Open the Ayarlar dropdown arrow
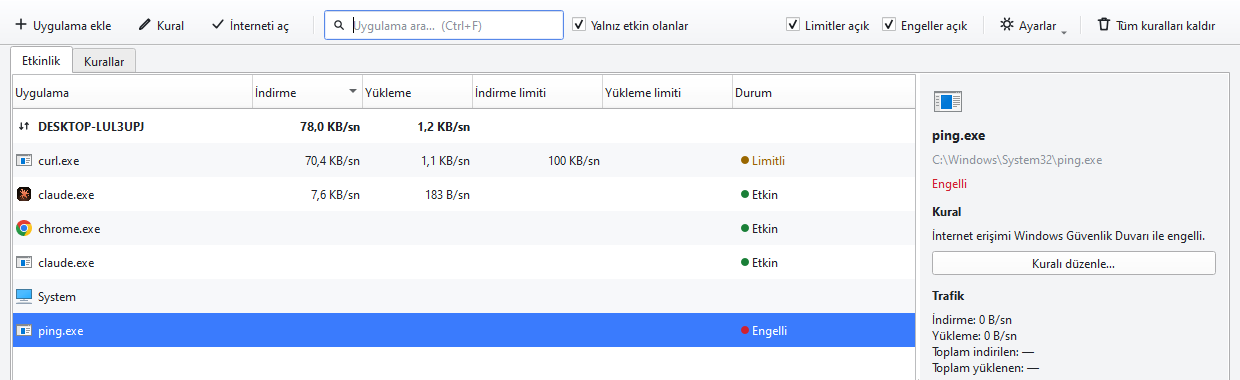Screen dimensions: 1240x380 click(1064, 32)
